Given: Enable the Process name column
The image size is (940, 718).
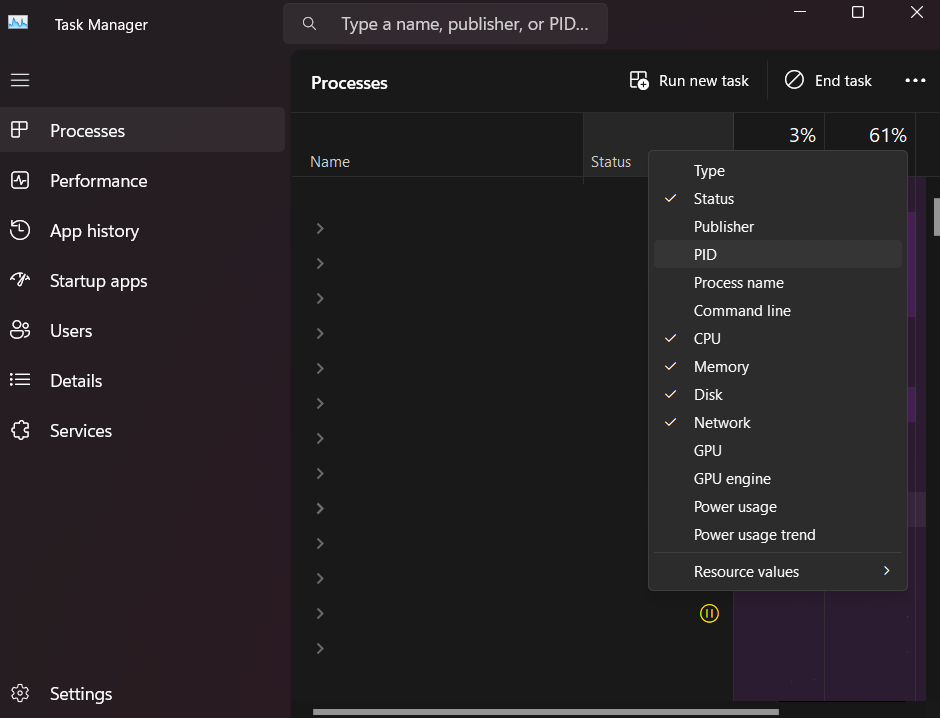Looking at the screenshot, I should pos(778,282).
